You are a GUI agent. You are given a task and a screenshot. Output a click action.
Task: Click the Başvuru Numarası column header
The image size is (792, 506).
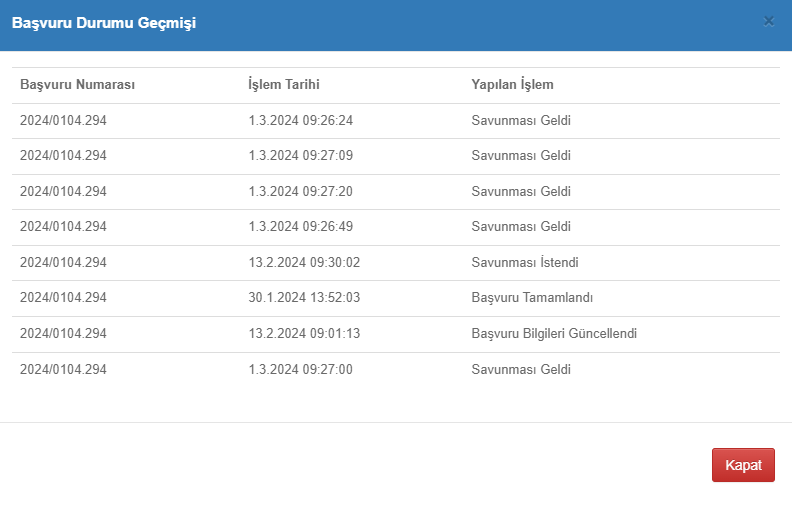point(77,84)
